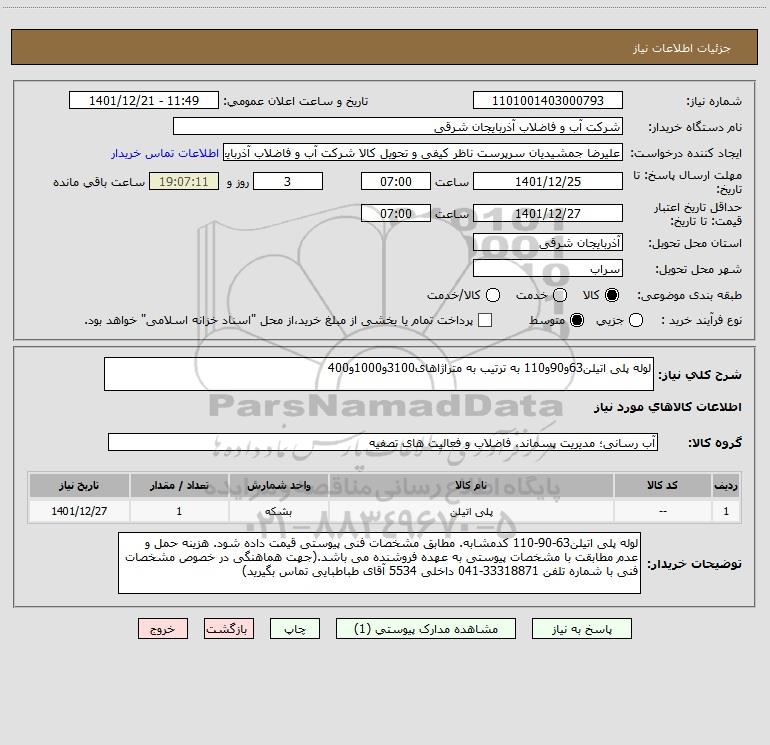This screenshot has height=745, width=770.
Task: Click the نام کالا column header
Action: (470, 486)
